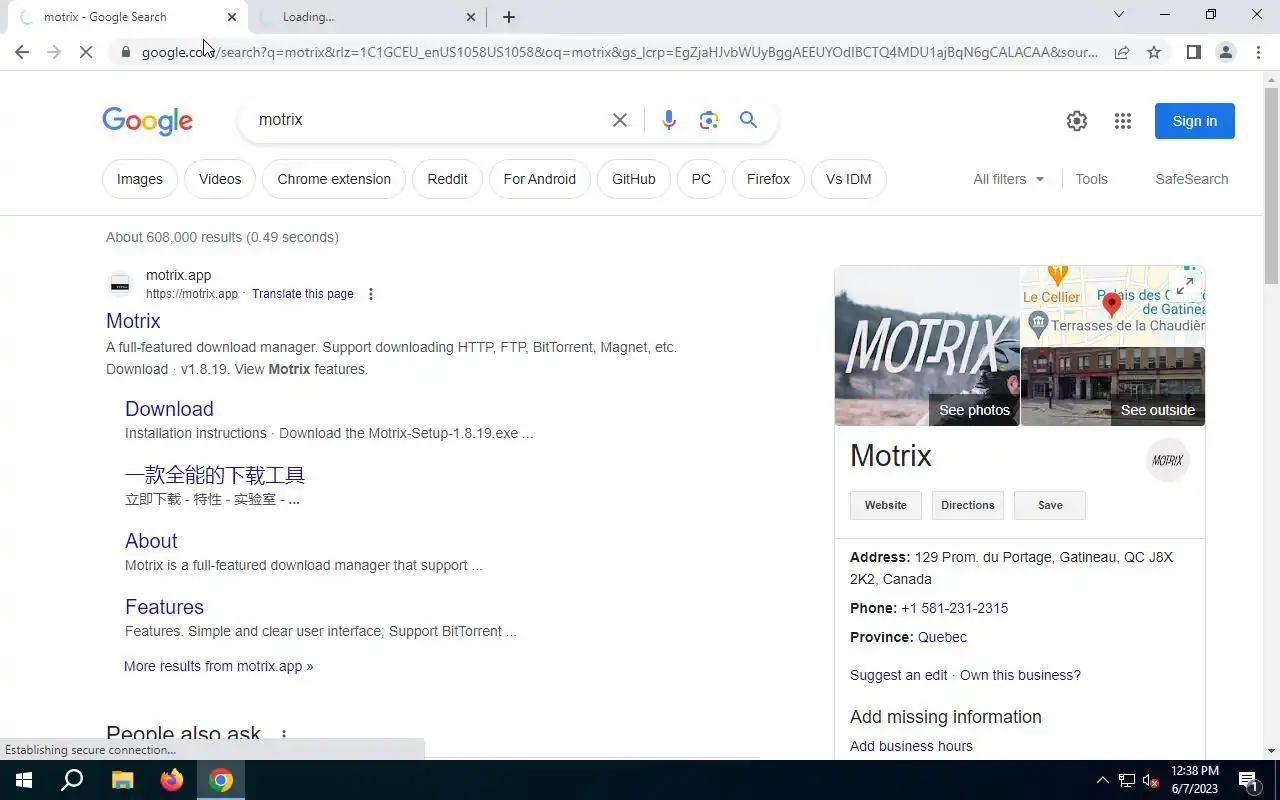Click the Sign in button
Viewport: 1280px width, 800px height.
pyautogui.click(x=1195, y=121)
